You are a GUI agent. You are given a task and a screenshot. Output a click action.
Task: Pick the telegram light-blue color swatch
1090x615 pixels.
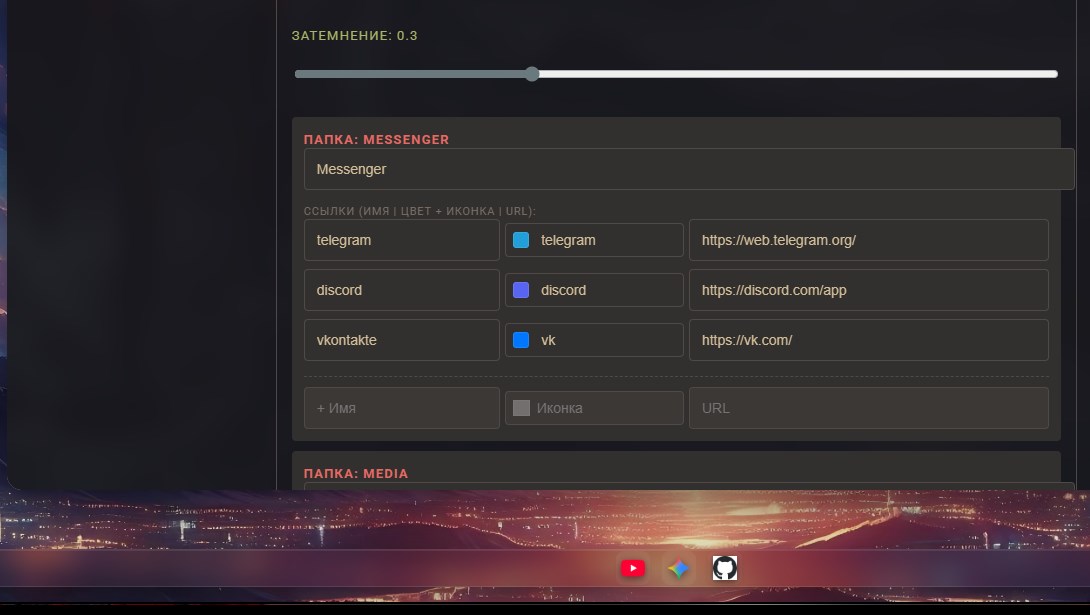point(521,240)
